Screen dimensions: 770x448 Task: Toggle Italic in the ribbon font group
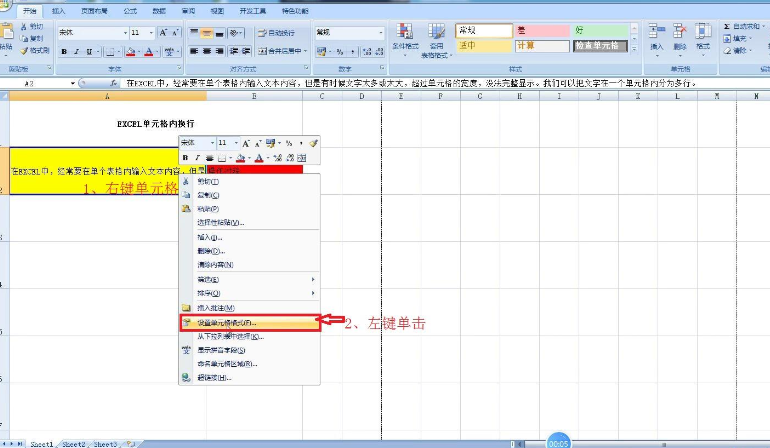[x=76, y=52]
